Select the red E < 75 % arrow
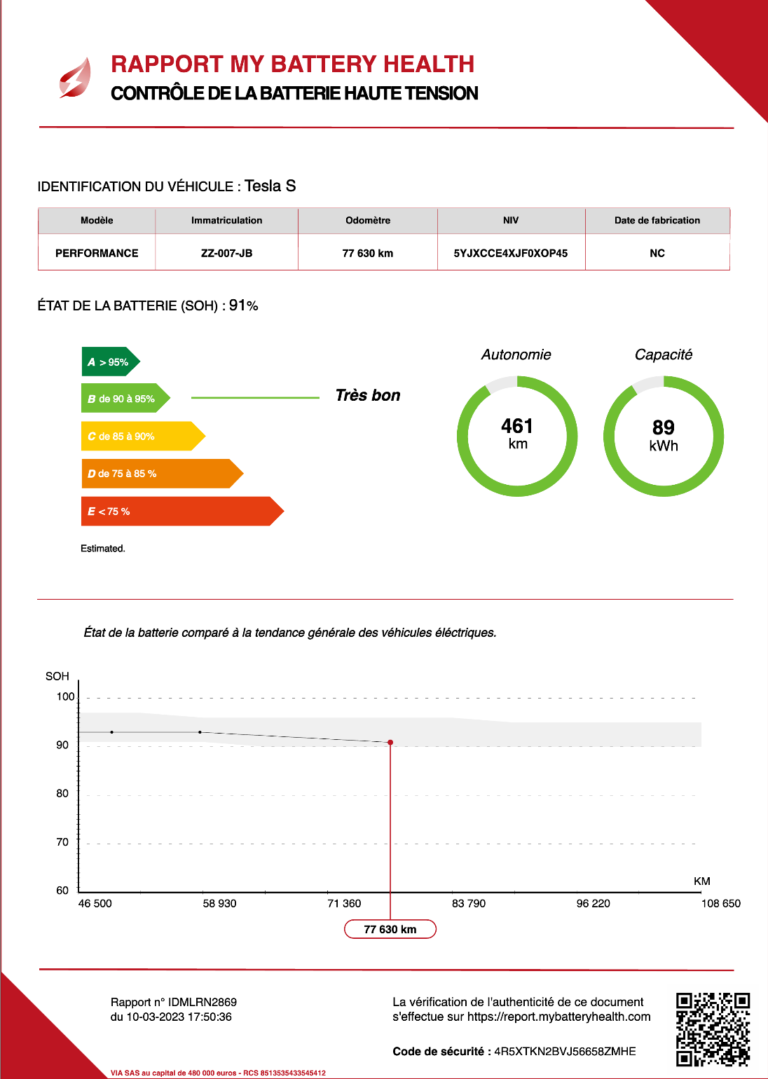Screen dimensions: 768x1079 pos(182,511)
